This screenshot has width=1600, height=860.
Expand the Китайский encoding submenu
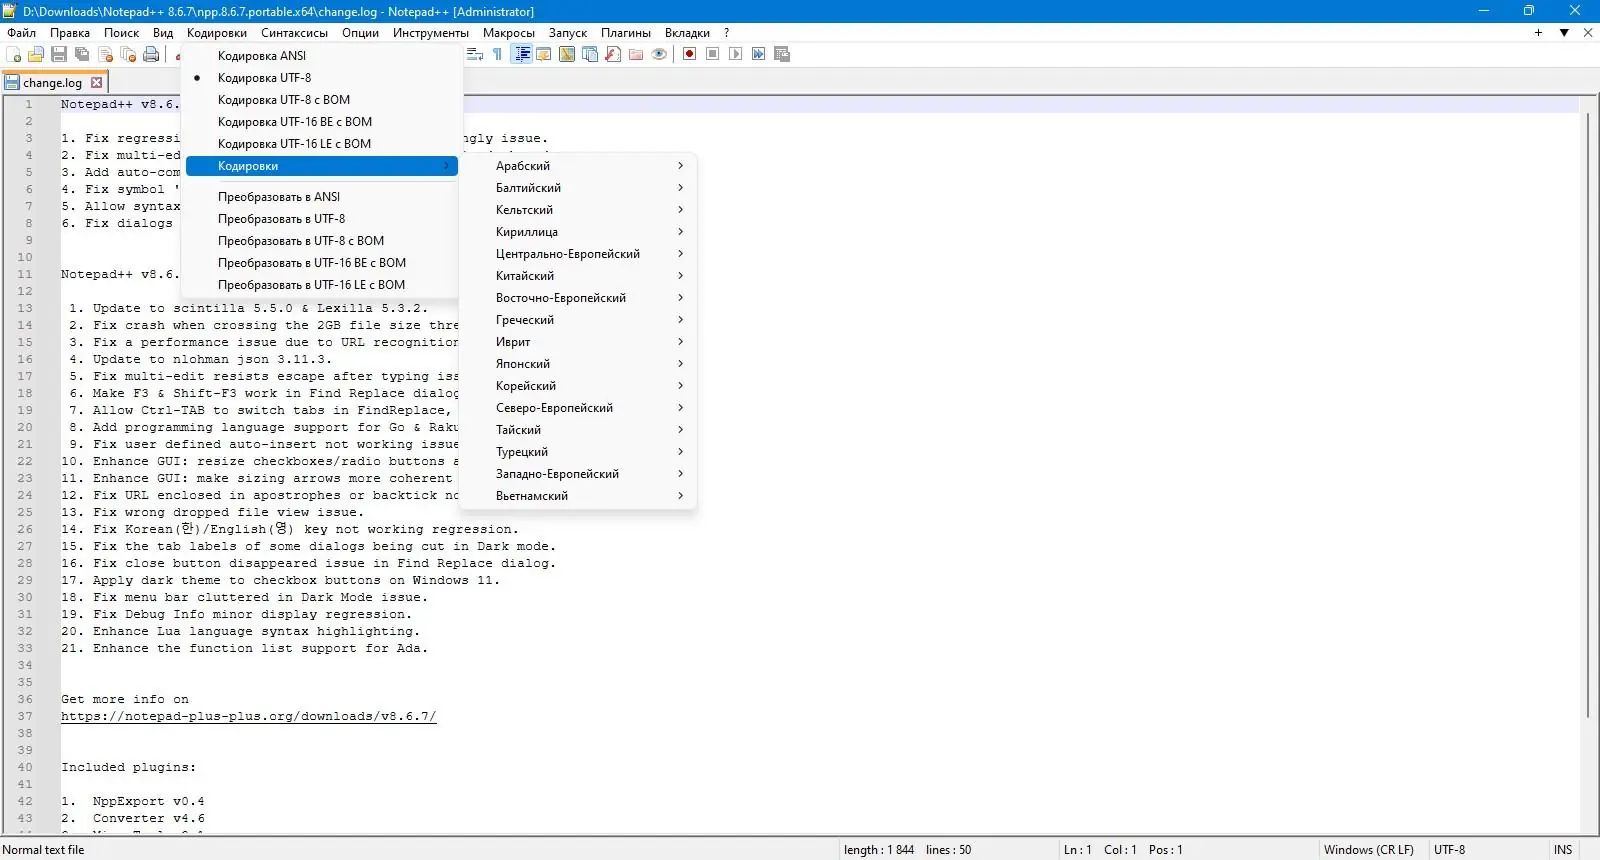point(578,276)
